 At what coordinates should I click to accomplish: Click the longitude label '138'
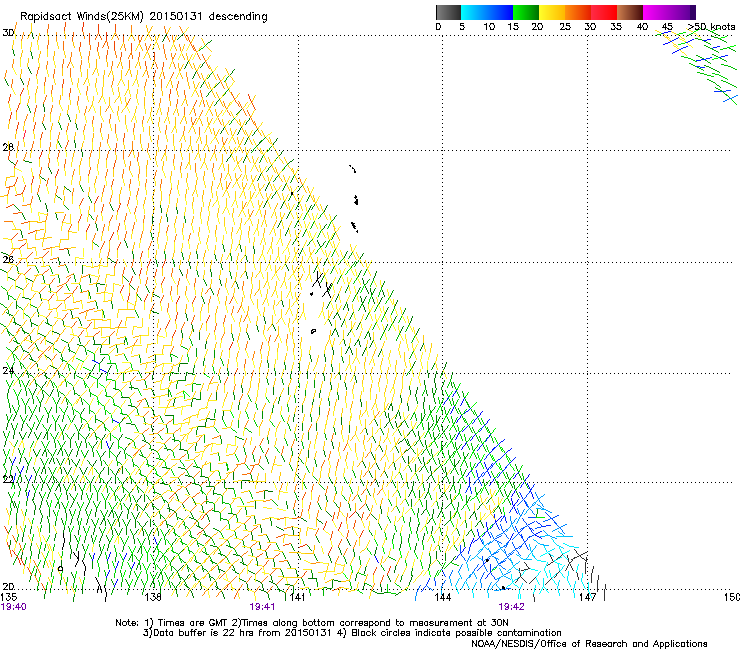coord(153,597)
